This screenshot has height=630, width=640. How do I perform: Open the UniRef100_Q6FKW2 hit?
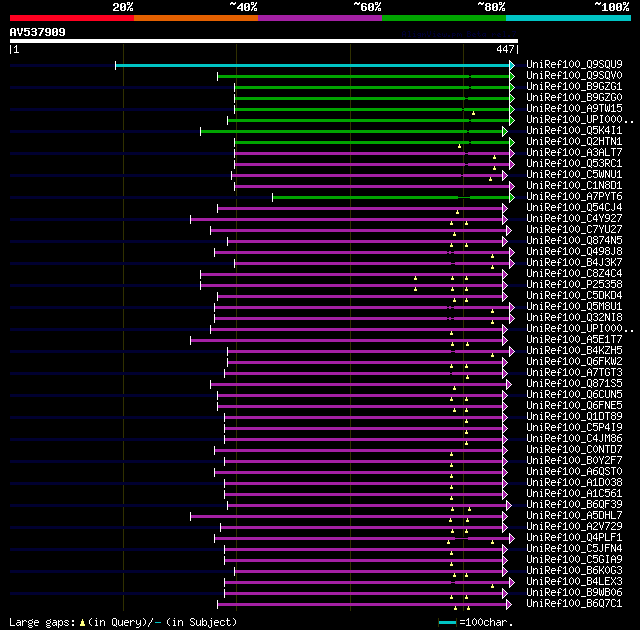(x=574, y=362)
